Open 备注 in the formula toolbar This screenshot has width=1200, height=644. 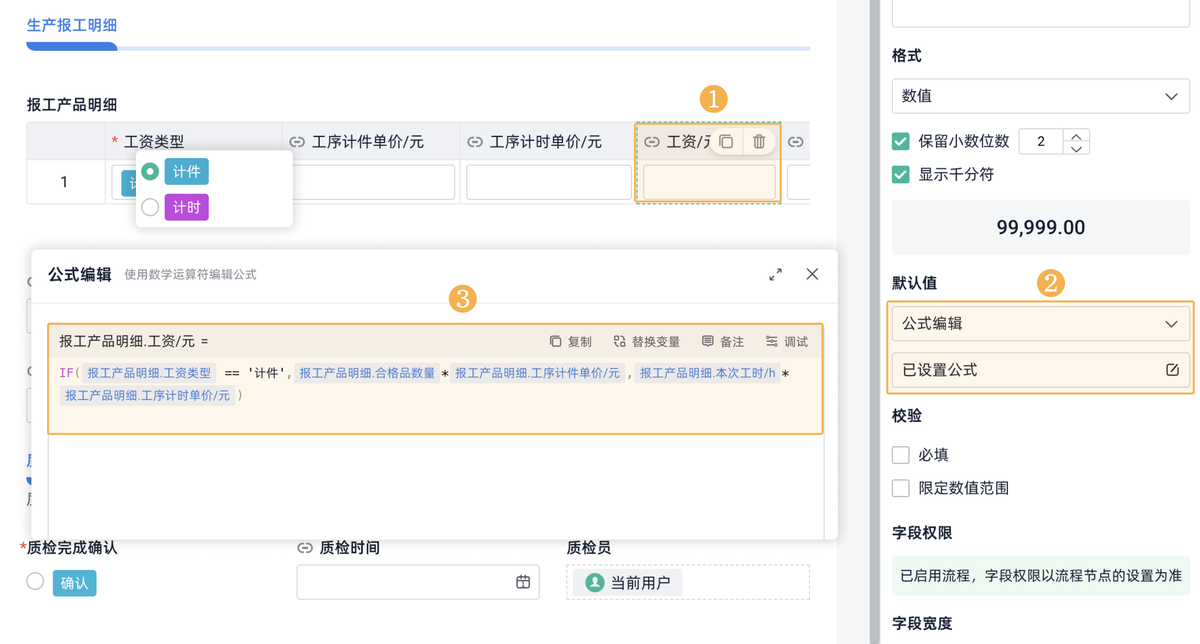[x=722, y=342]
